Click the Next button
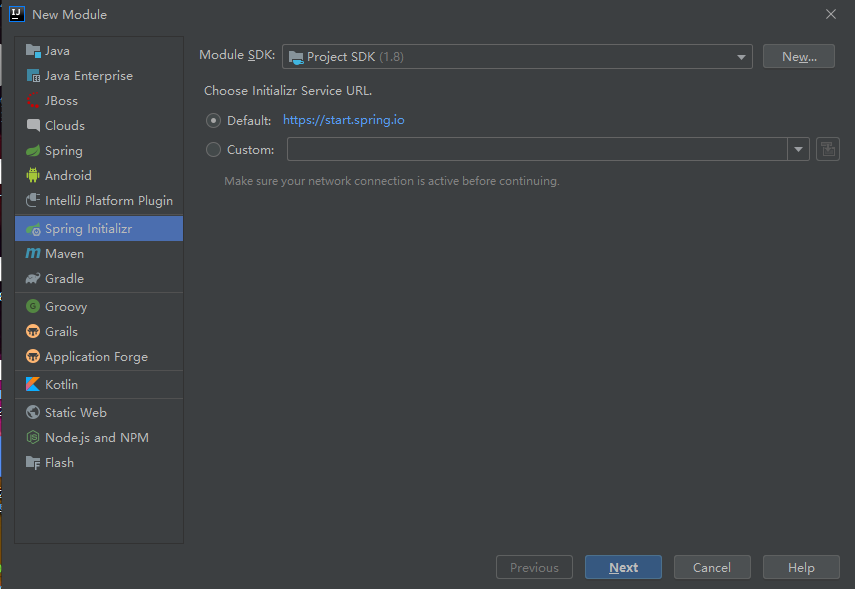This screenshot has width=855, height=589. click(623, 567)
